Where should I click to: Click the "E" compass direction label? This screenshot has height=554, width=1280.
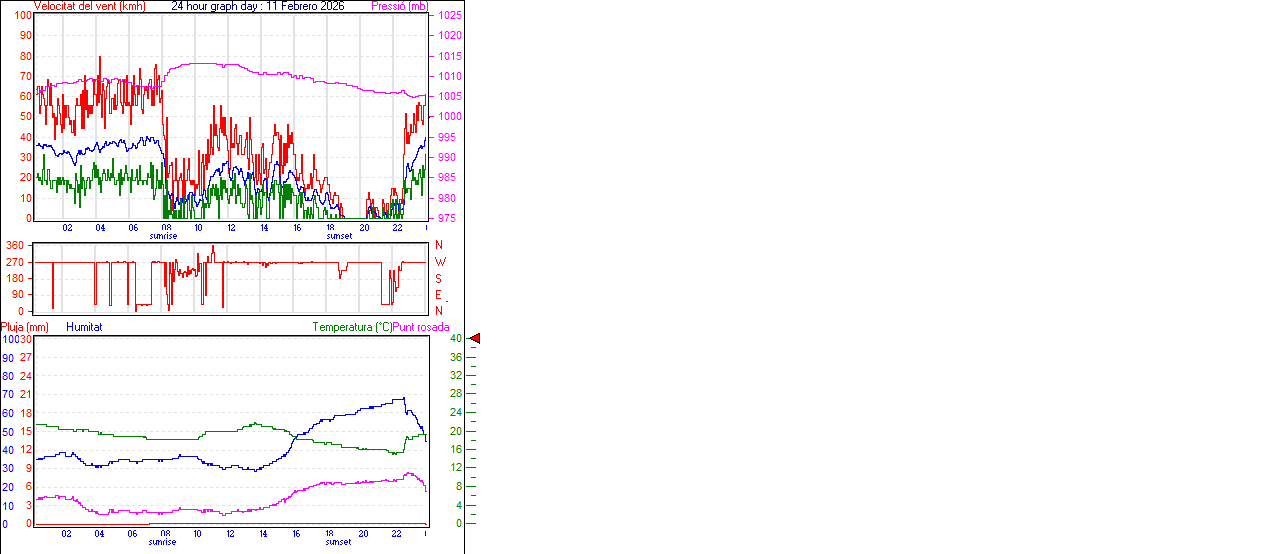point(438,295)
